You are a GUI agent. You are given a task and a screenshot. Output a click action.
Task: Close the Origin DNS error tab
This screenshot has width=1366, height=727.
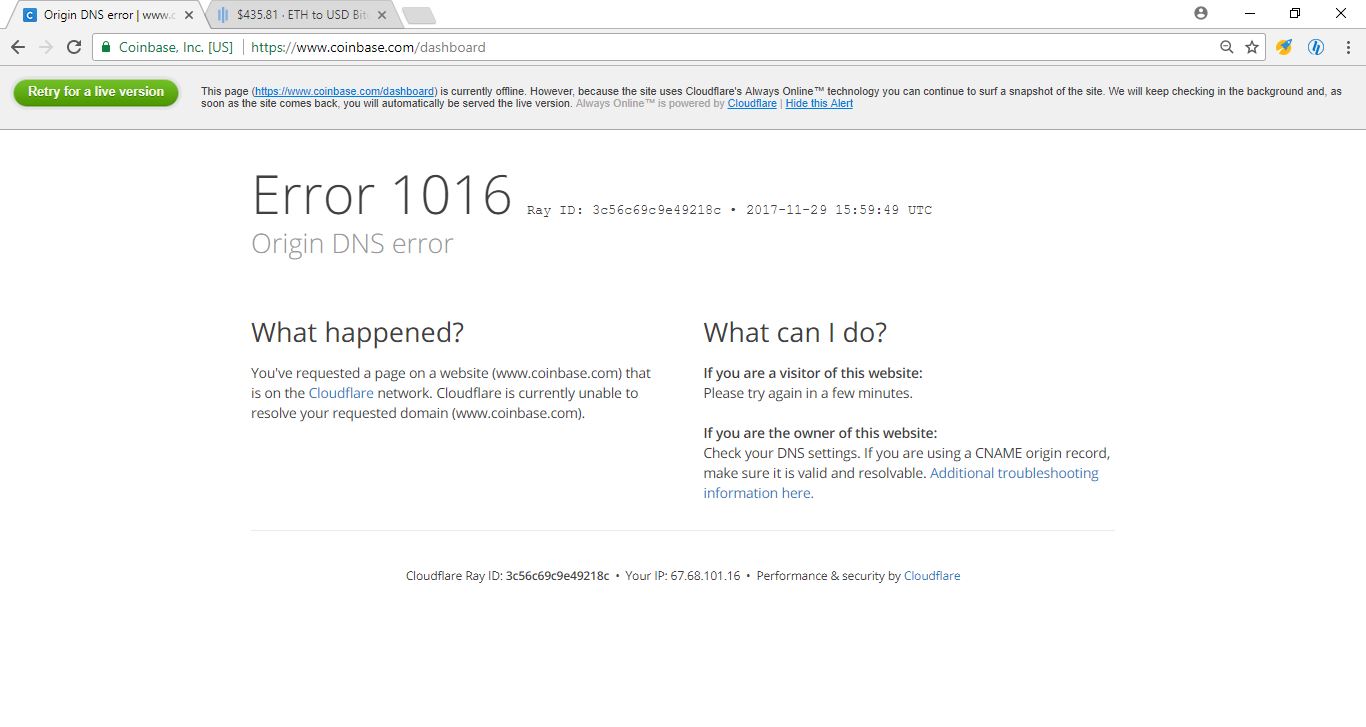pos(189,15)
